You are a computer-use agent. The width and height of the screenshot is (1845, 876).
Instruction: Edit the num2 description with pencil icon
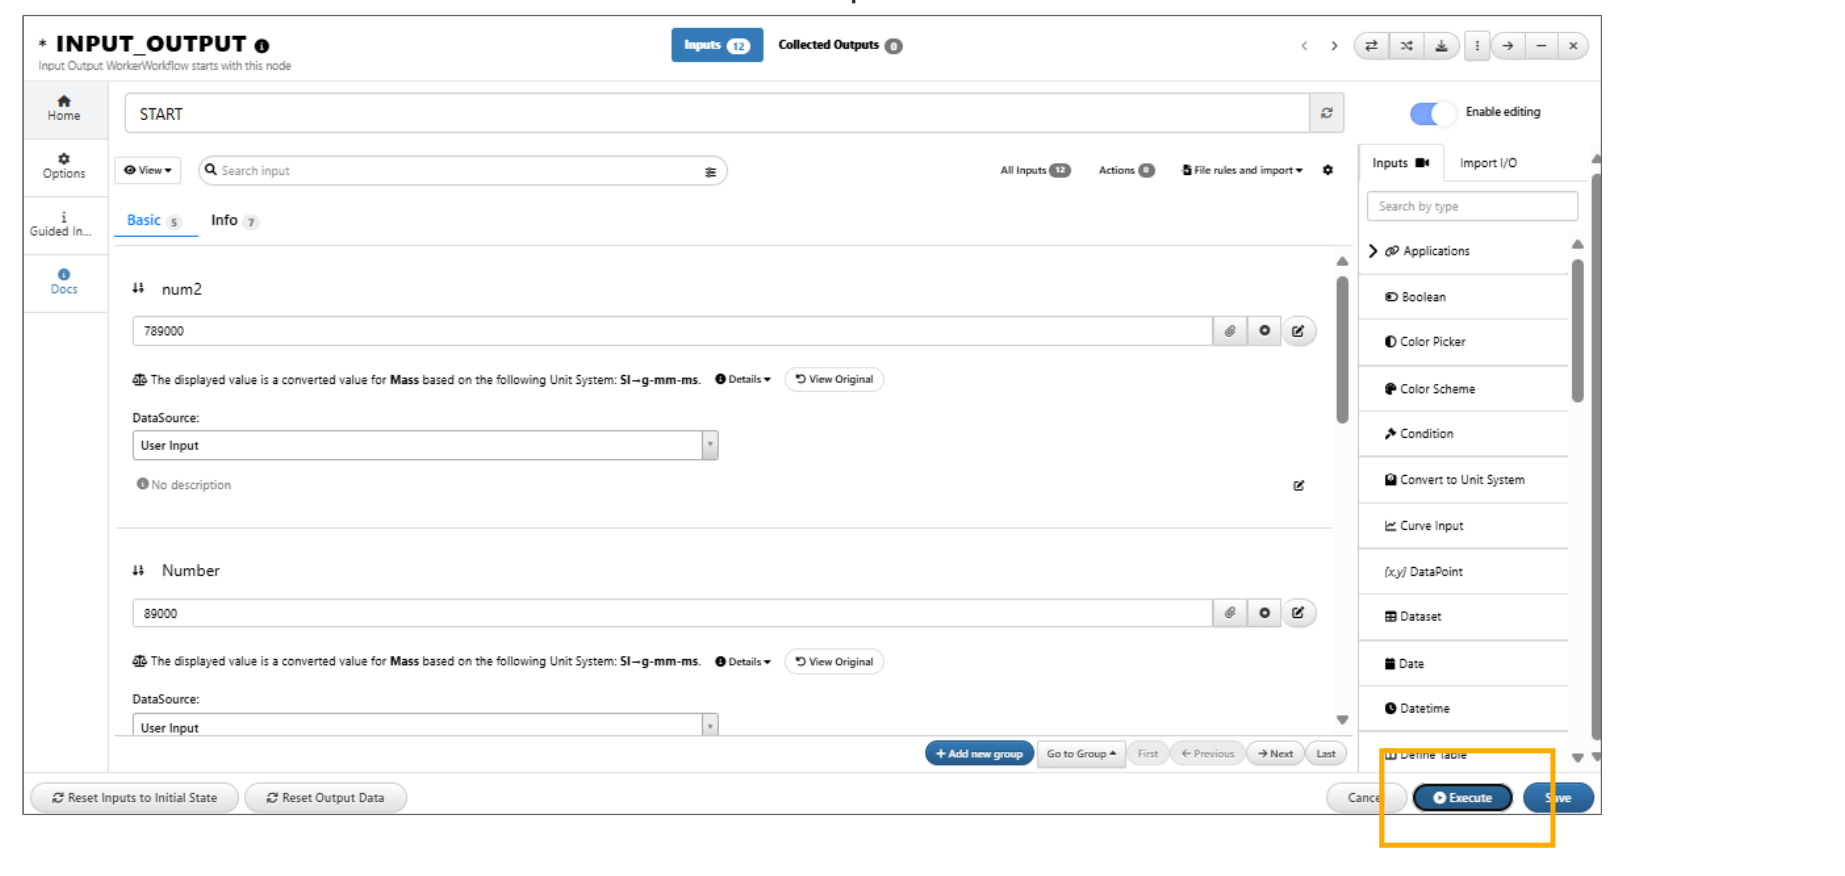point(1299,486)
